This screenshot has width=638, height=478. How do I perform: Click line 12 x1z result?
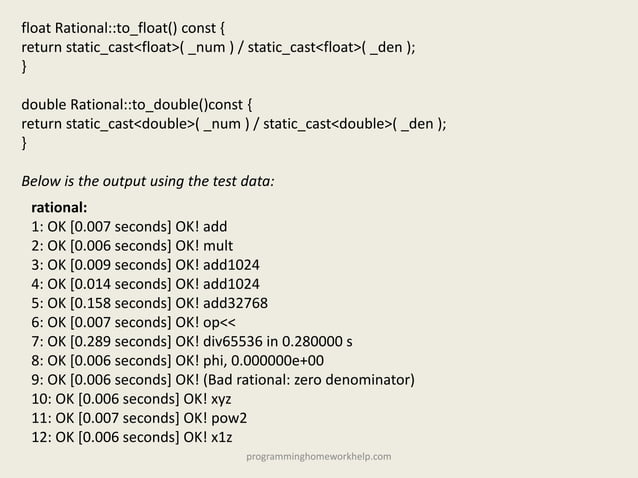(x=132, y=437)
